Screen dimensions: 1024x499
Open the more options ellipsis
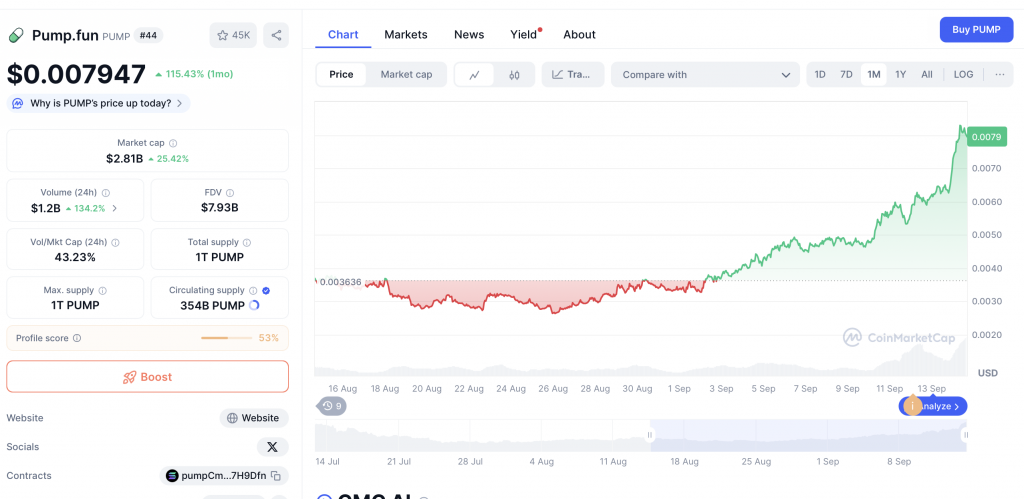(x=1000, y=74)
